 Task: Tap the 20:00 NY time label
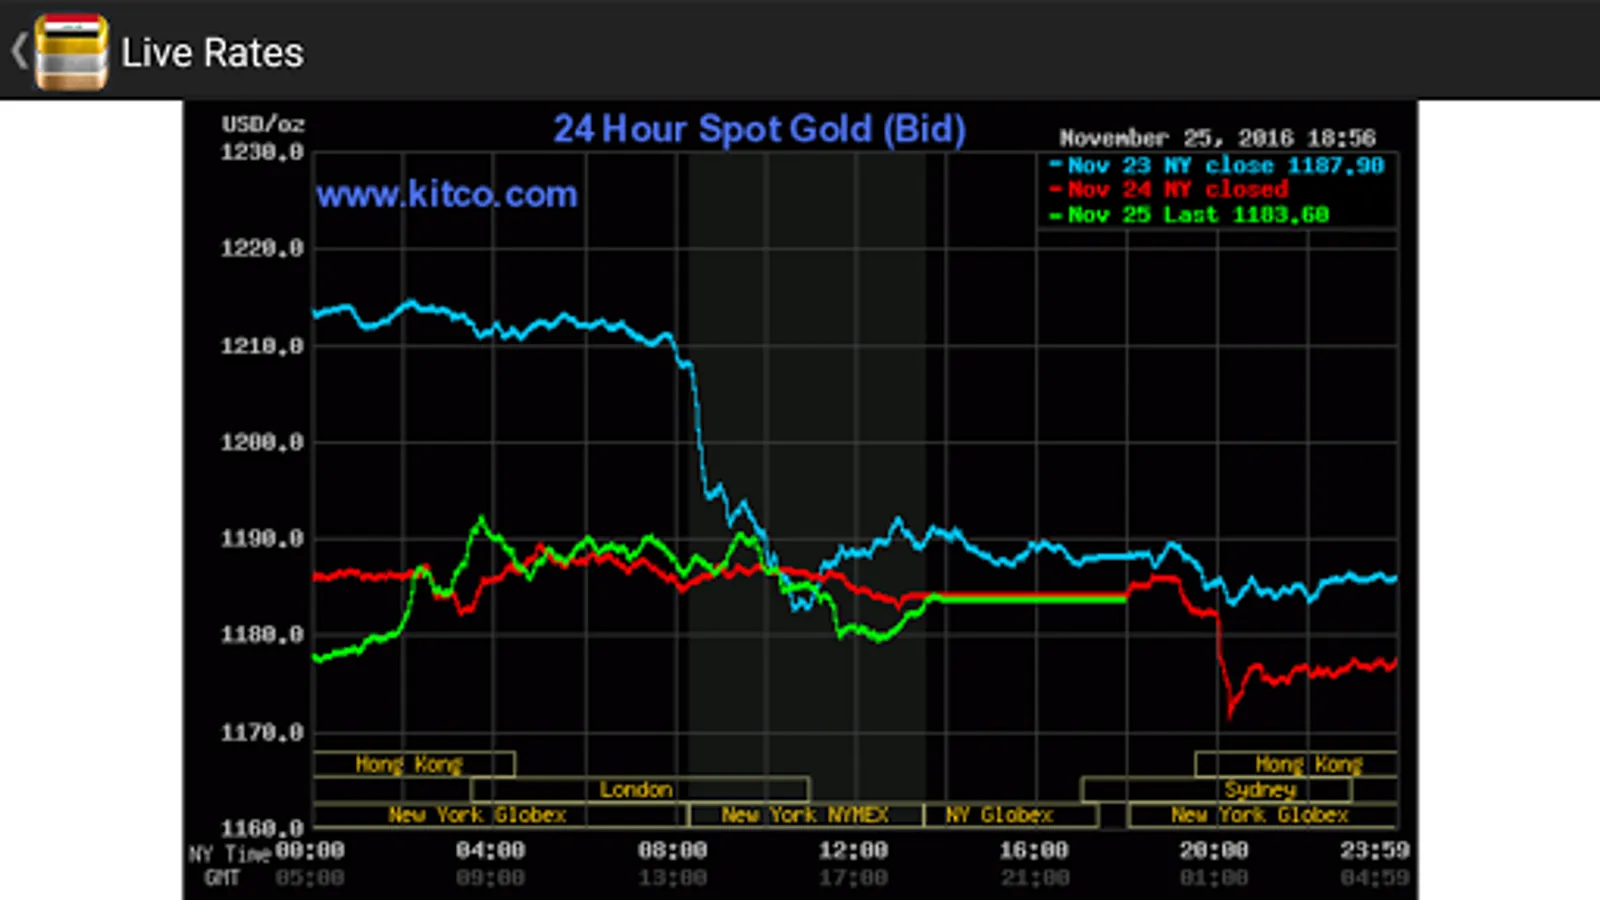1214,851
